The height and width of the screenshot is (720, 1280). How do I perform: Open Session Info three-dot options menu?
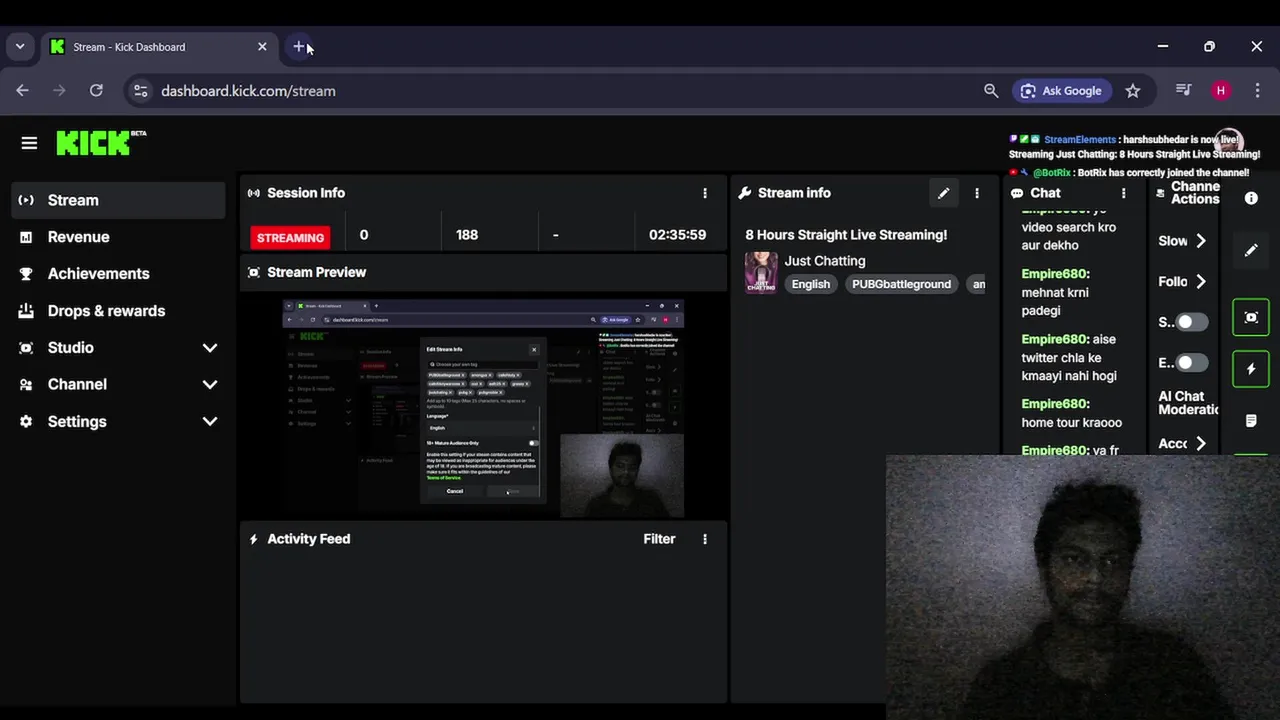click(x=705, y=193)
